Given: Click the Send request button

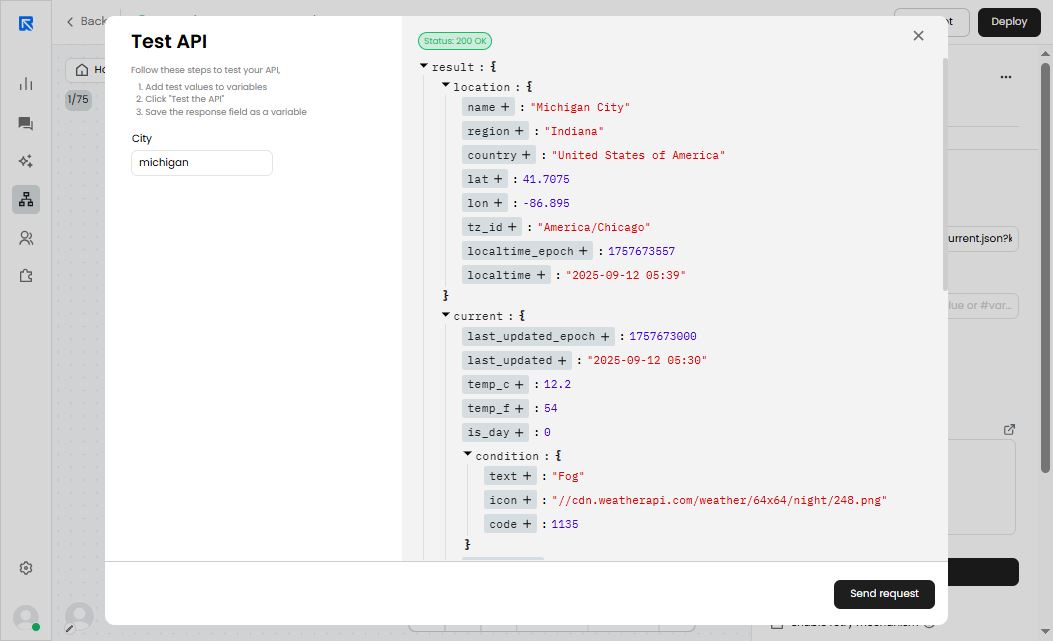Looking at the screenshot, I should (x=884, y=594).
